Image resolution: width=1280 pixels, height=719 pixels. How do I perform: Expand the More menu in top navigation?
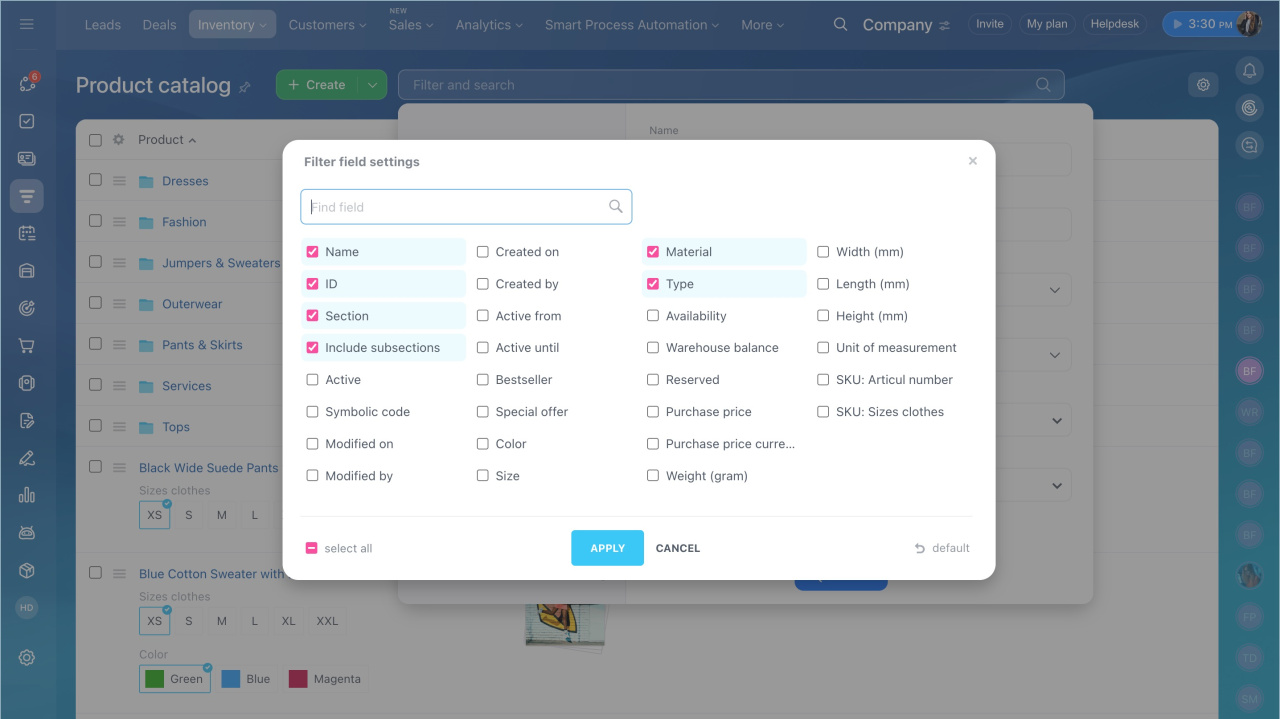coord(762,25)
